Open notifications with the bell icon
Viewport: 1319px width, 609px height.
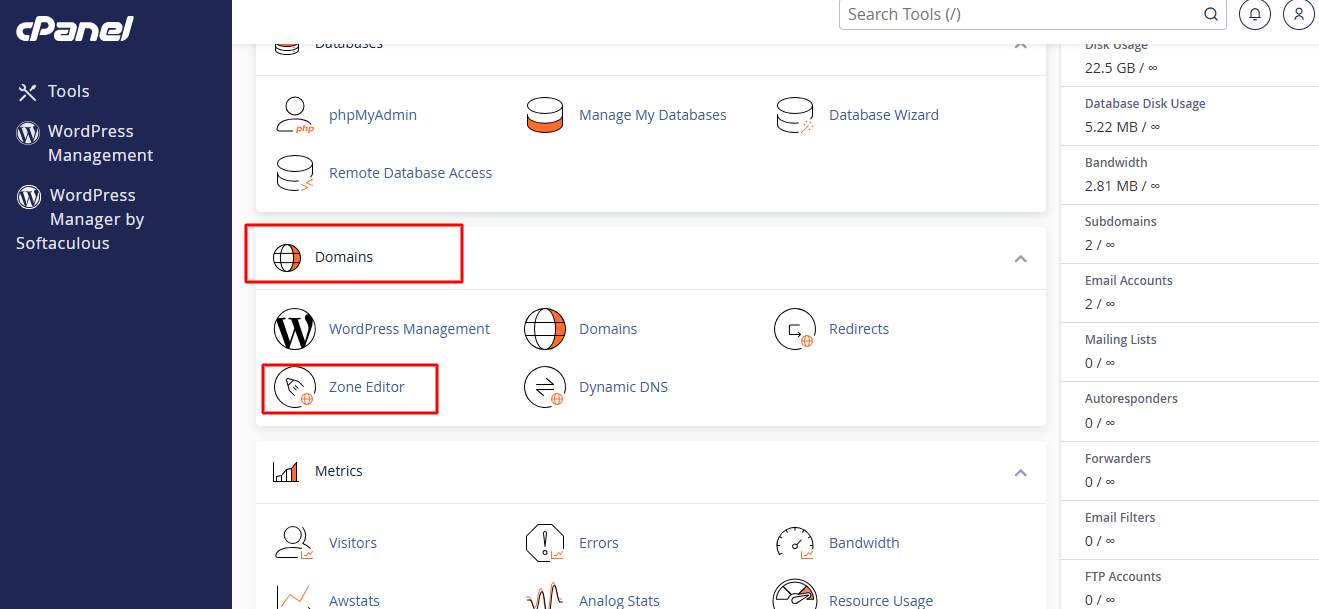coord(1255,14)
